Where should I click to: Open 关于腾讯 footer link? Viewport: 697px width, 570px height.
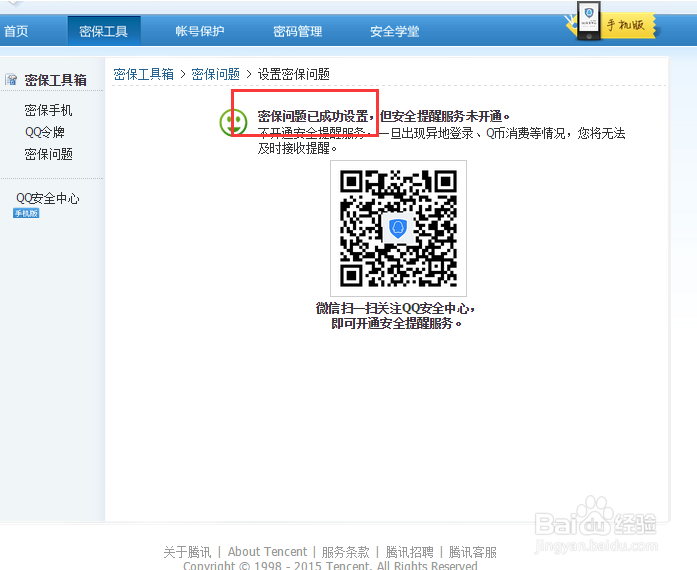[x=187, y=552]
